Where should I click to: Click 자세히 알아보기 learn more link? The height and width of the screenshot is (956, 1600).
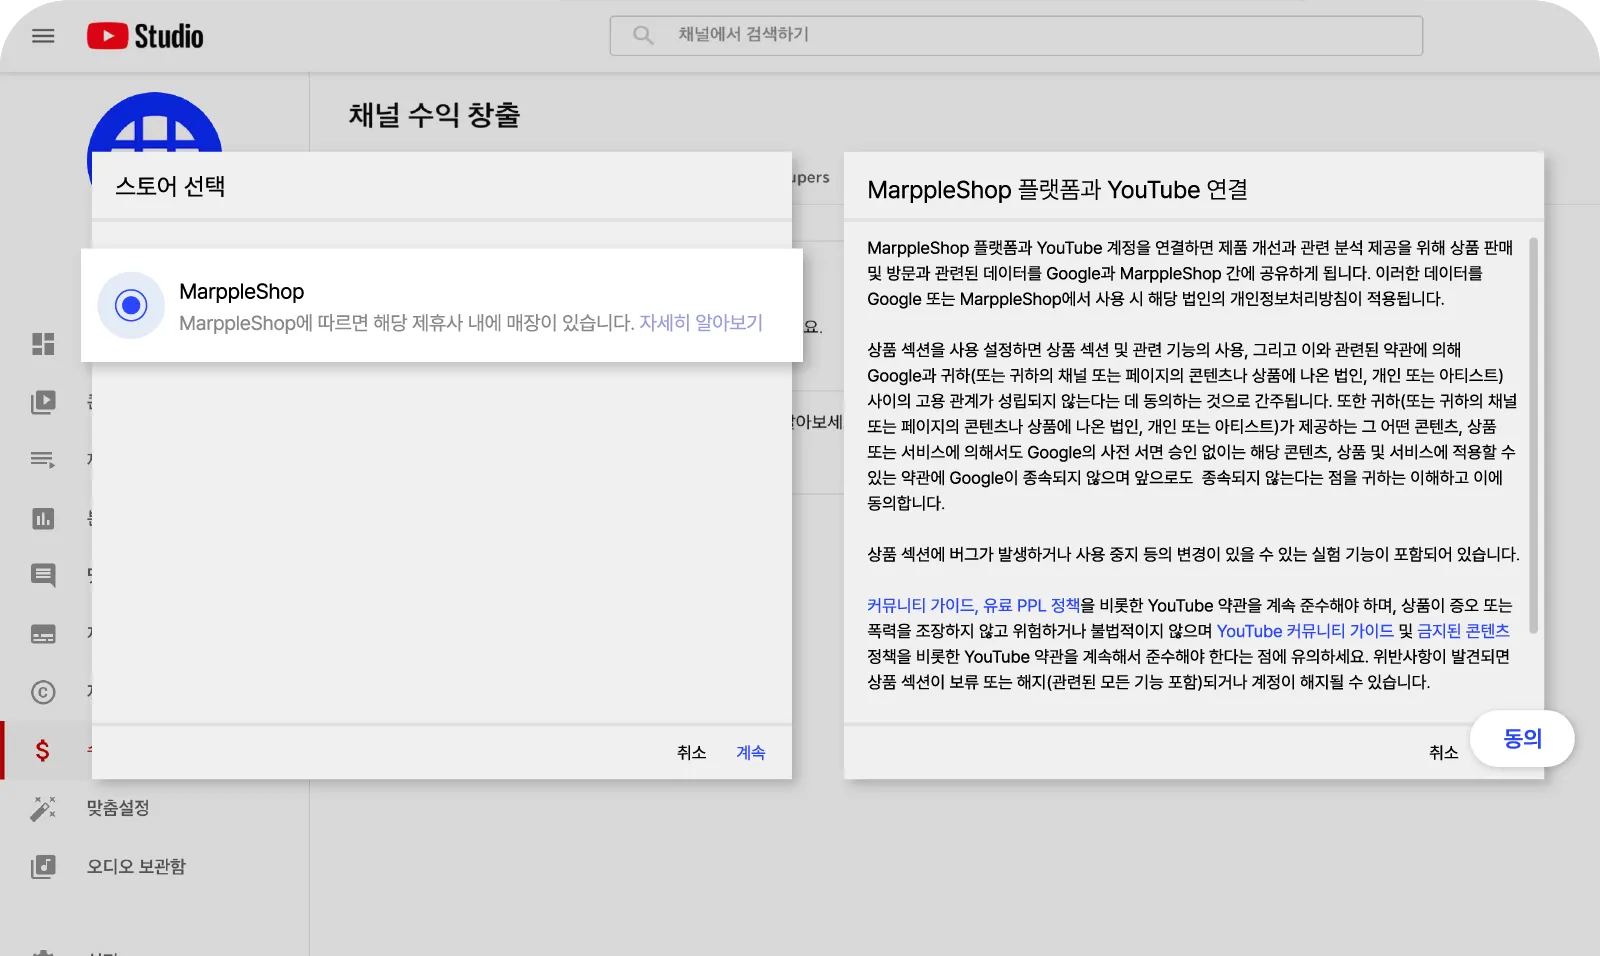tap(700, 323)
